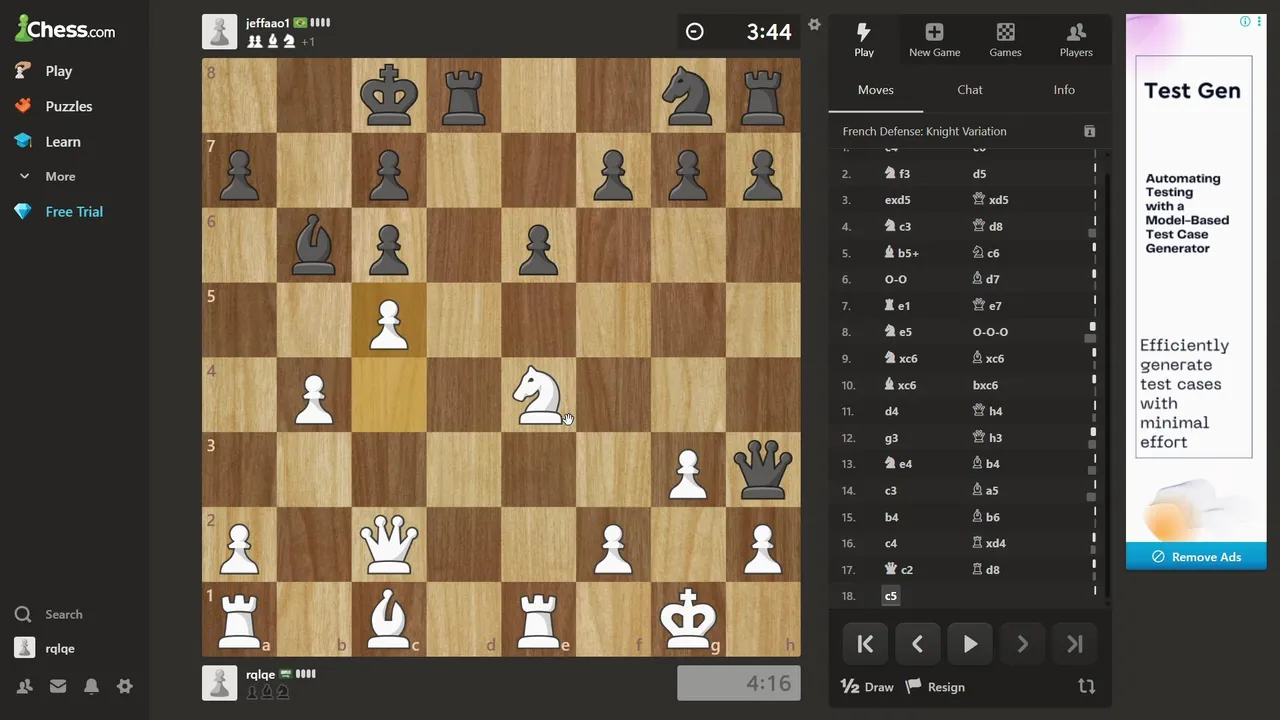Click the black bishop on b6
The image size is (1280, 720).
pyautogui.click(x=314, y=245)
